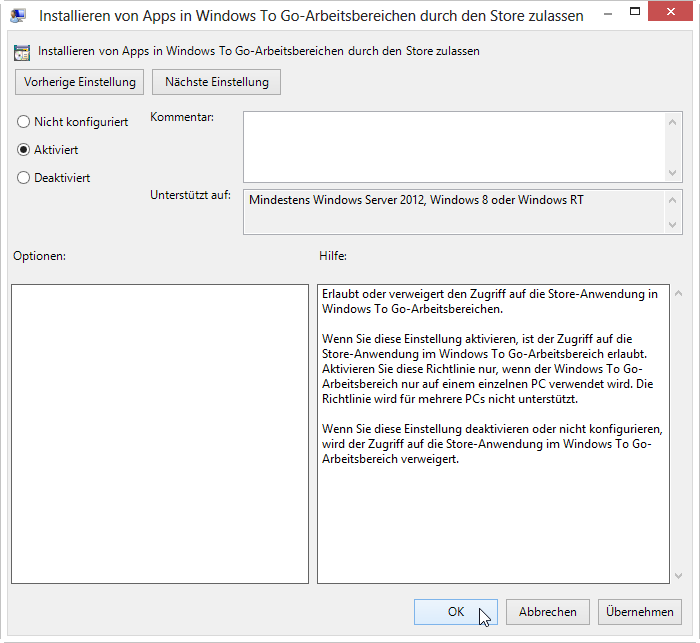Open the Nächste Einstellung policy
Image resolution: width=700 pixels, height=643 pixels.
tap(216, 82)
